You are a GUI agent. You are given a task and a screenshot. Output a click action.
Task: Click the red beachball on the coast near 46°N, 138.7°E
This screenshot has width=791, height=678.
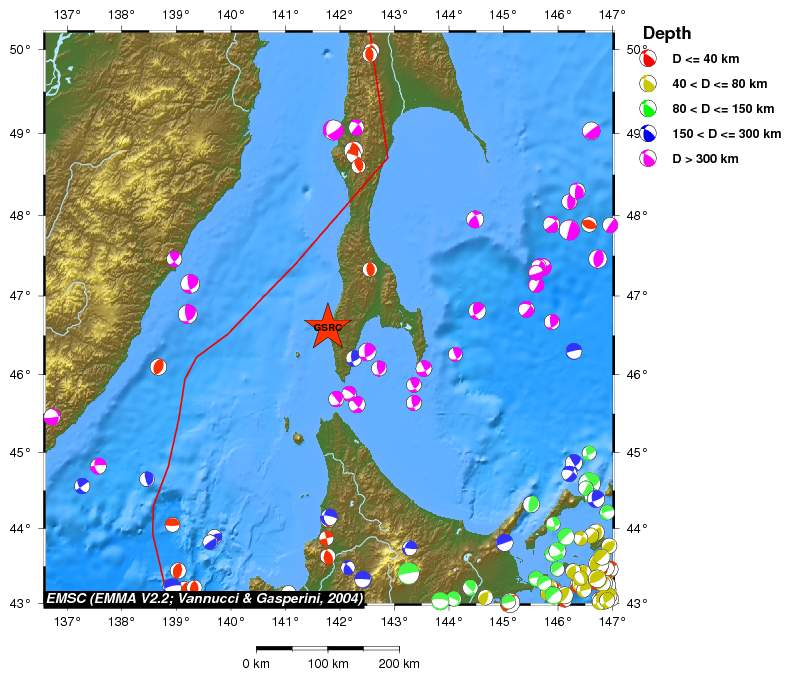[x=158, y=367]
